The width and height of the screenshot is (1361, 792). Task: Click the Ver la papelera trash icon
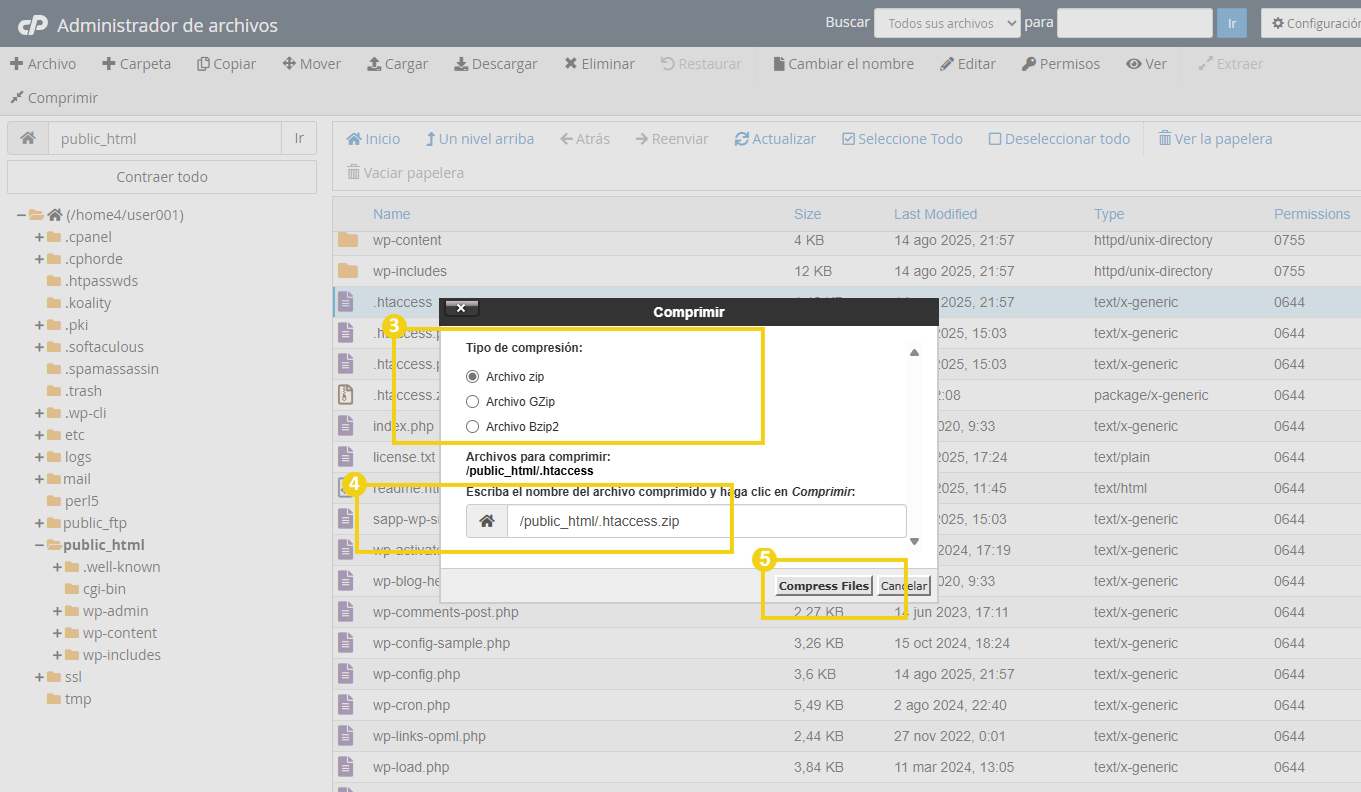1214,138
